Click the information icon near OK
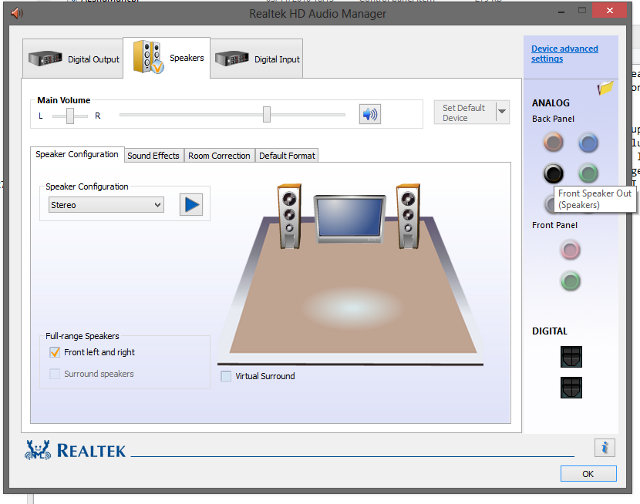640x504 pixels. tap(603, 447)
